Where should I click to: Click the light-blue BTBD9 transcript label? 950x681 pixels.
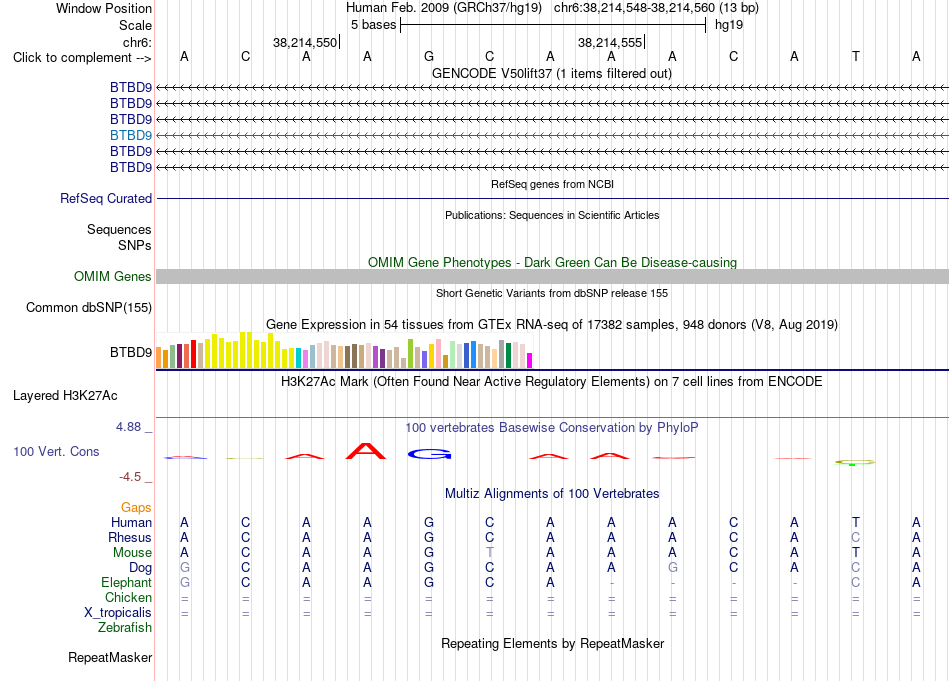131,135
